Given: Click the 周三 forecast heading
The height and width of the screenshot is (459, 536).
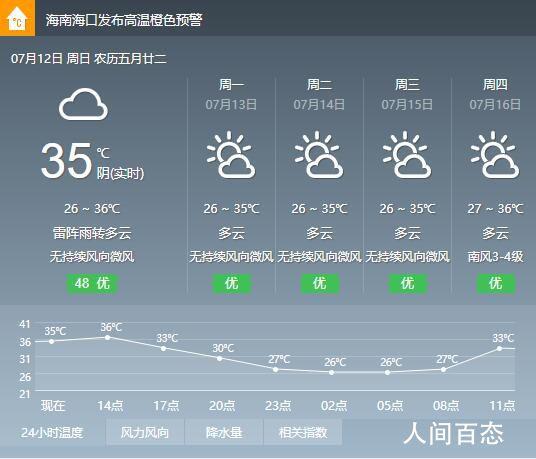Looking at the screenshot, I should point(407,84).
